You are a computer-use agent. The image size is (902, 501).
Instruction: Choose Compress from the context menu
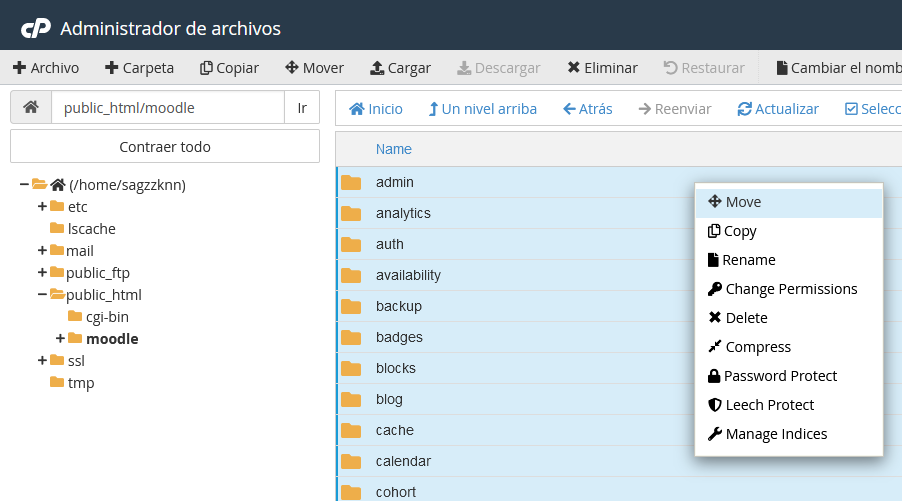click(789, 347)
